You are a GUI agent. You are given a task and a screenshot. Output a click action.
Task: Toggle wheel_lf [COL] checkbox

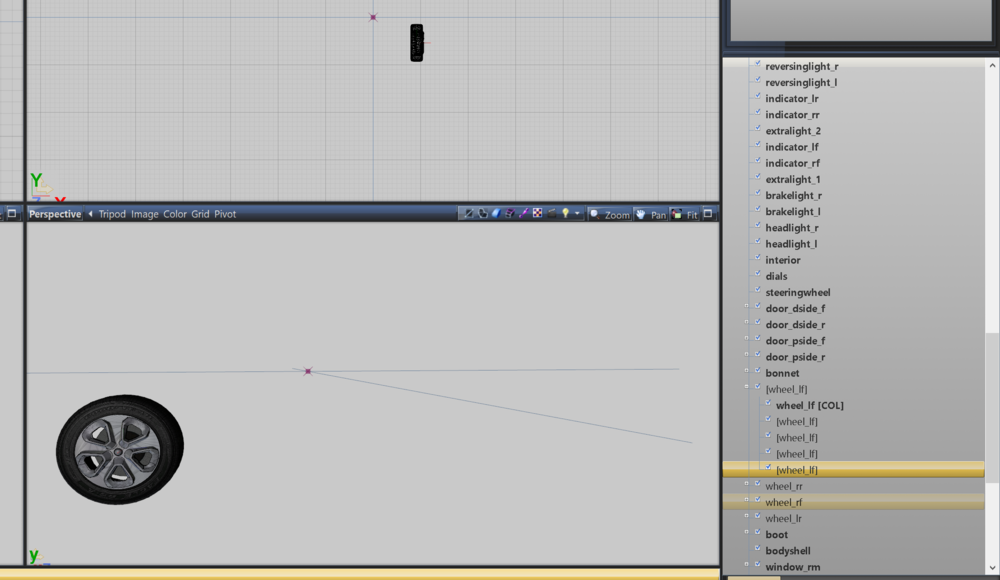(768, 403)
